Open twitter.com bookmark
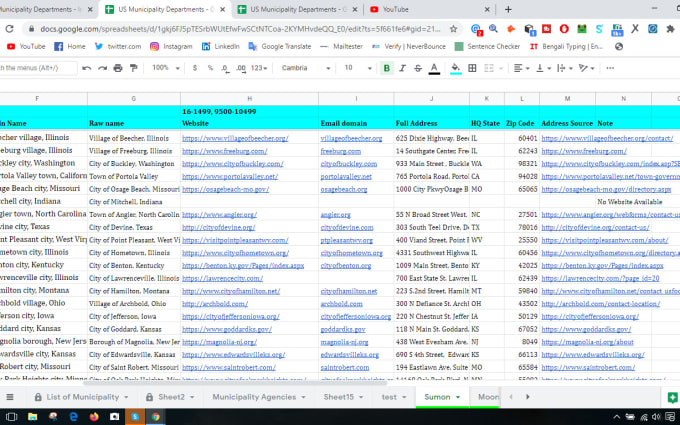 tap(118, 46)
